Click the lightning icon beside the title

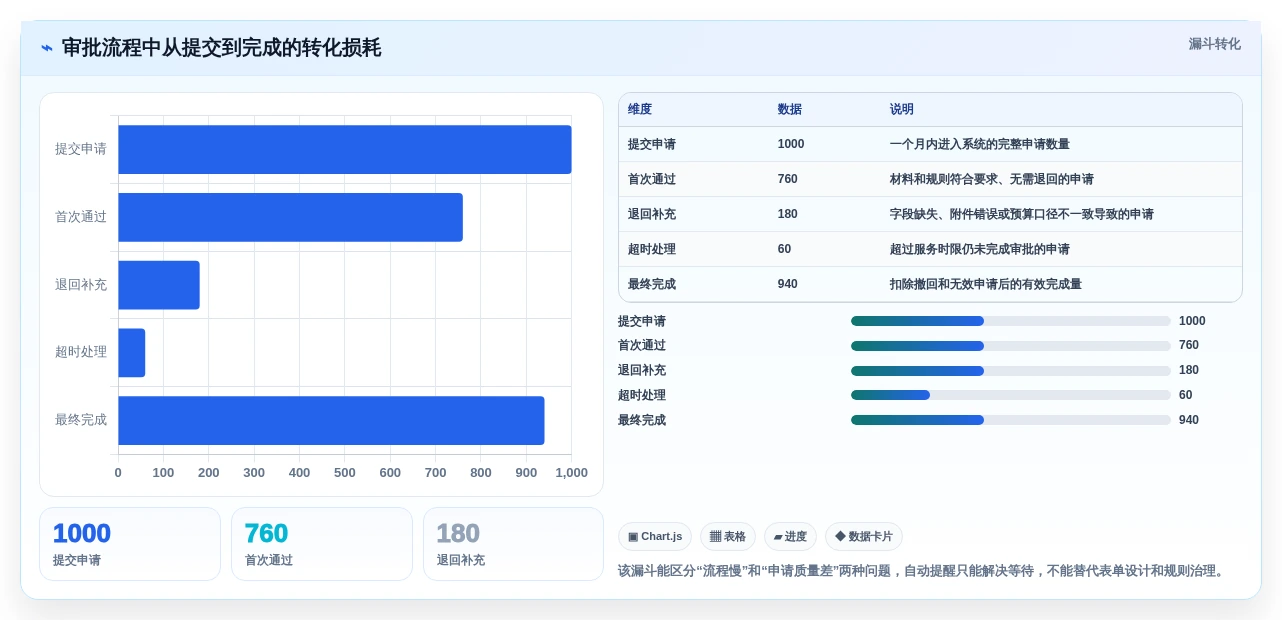[47, 48]
